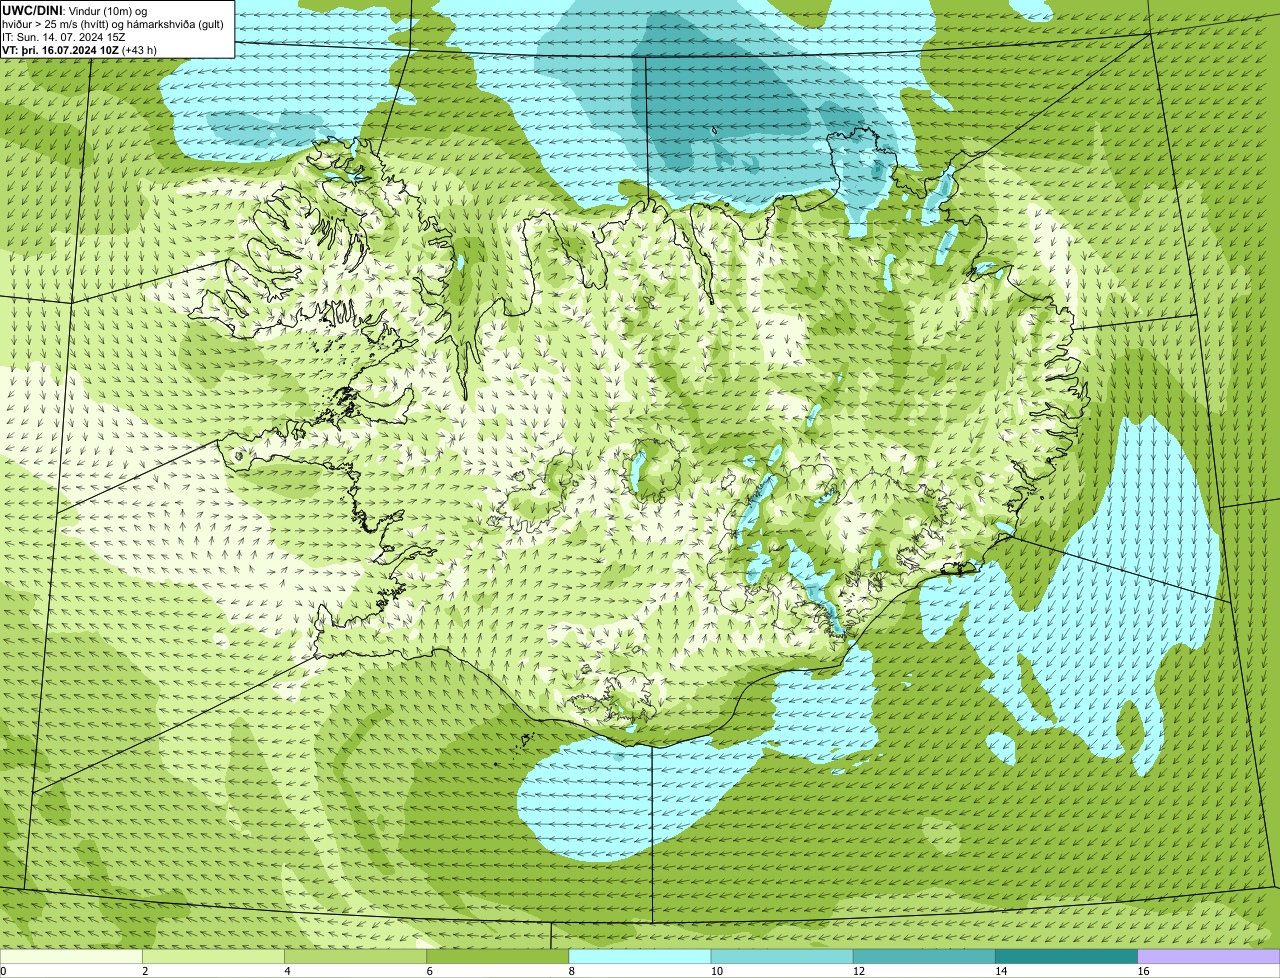Choose the 12–14 m/s teal legend swatch

(923, 956)
